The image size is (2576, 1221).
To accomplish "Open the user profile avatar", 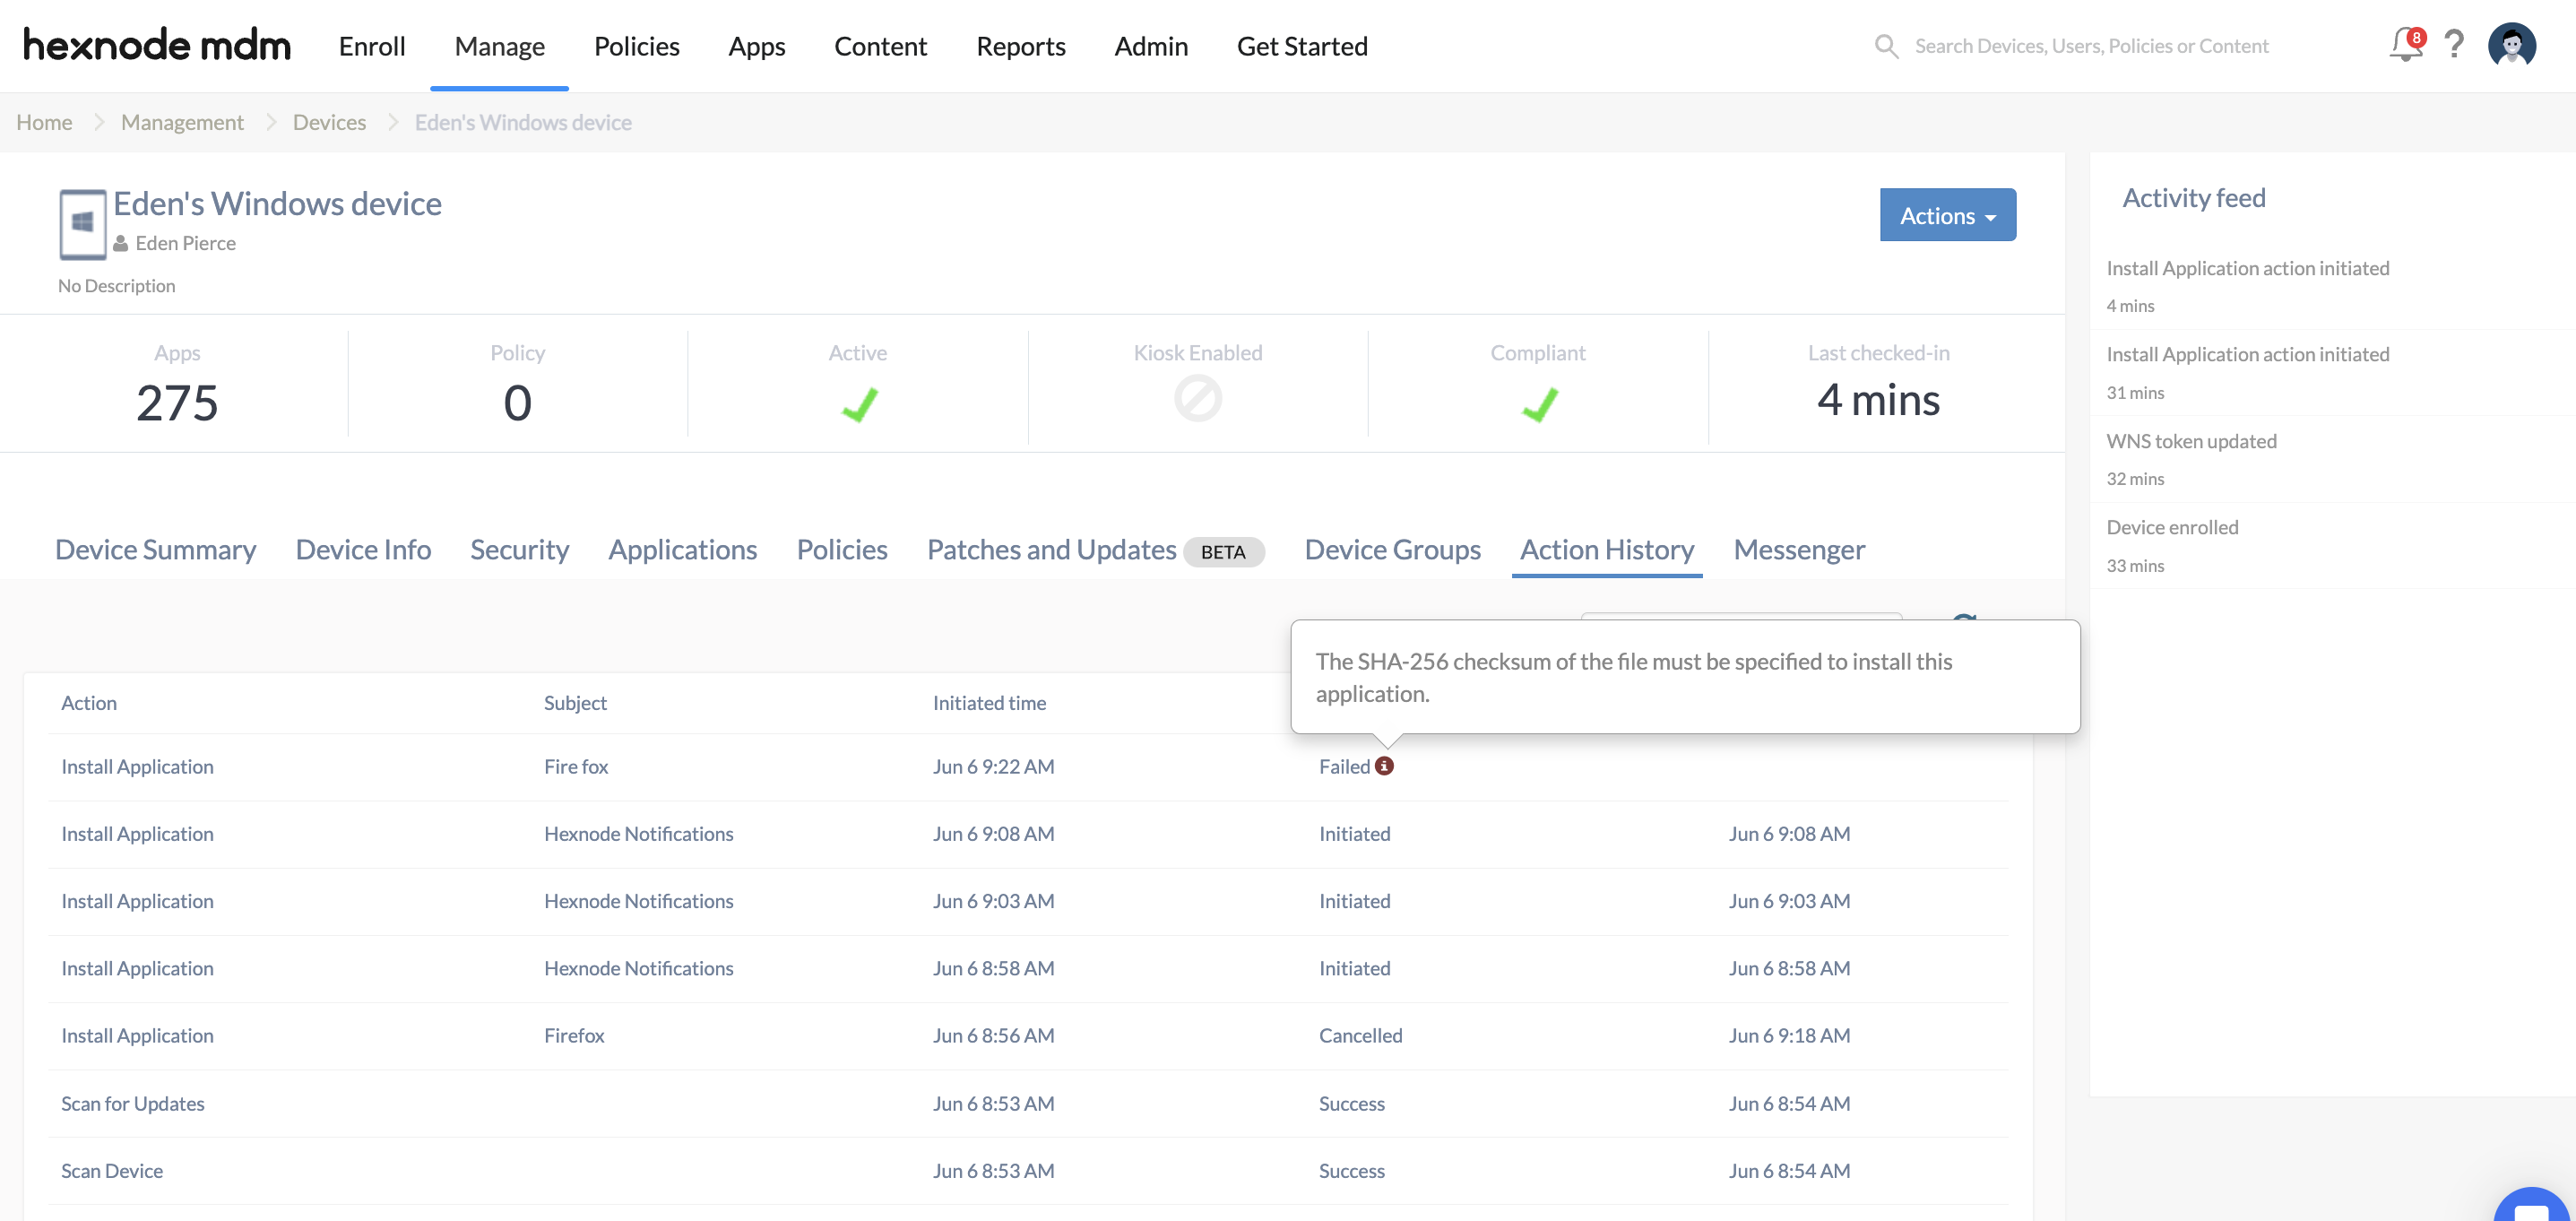I will tap(2512, 45).
